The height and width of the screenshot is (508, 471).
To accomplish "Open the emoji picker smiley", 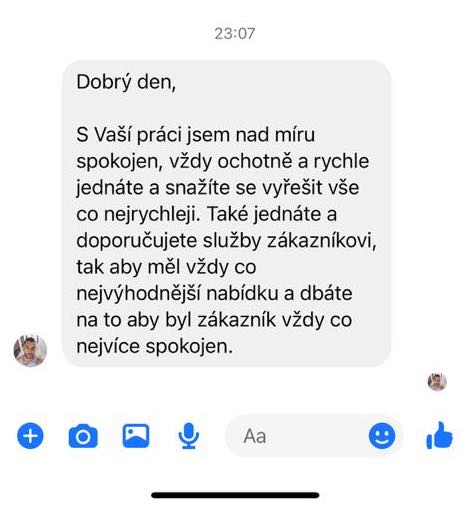I will pos(382,436).
